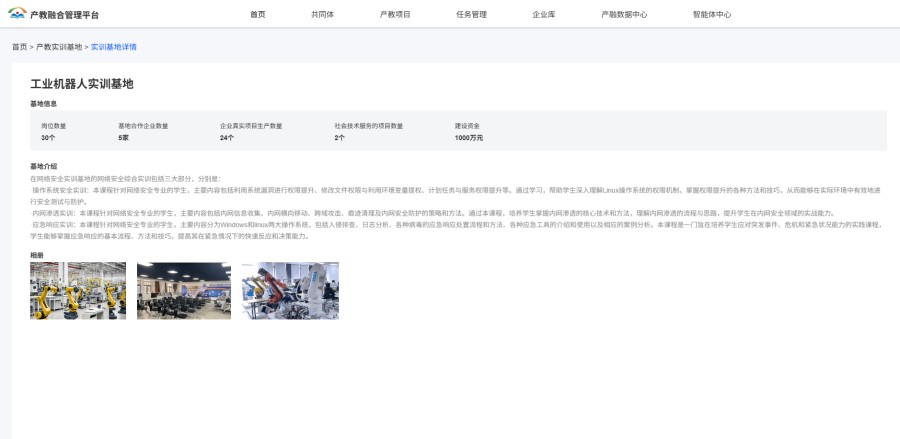The width and height of the screenshot is (900, 439).
Task: Click the 企业真实项目生产数量 label
Action: [x=251, y=126]
